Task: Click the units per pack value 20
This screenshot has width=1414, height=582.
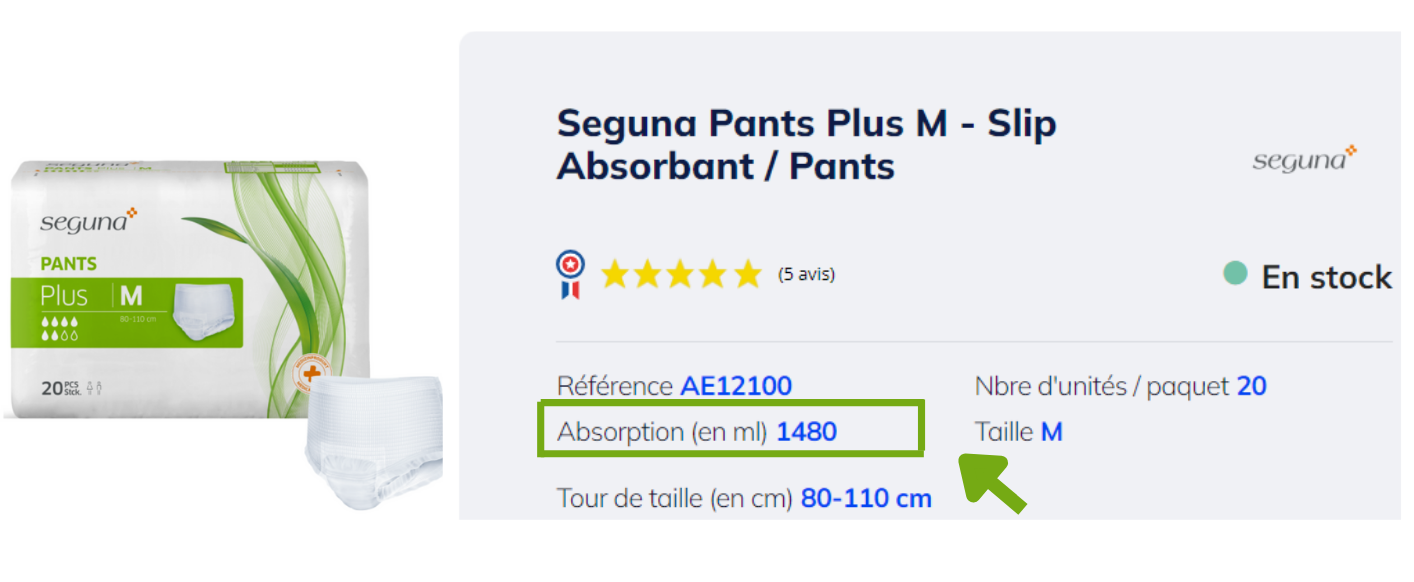Action: pyautogui.click(x=1251, y=386)
